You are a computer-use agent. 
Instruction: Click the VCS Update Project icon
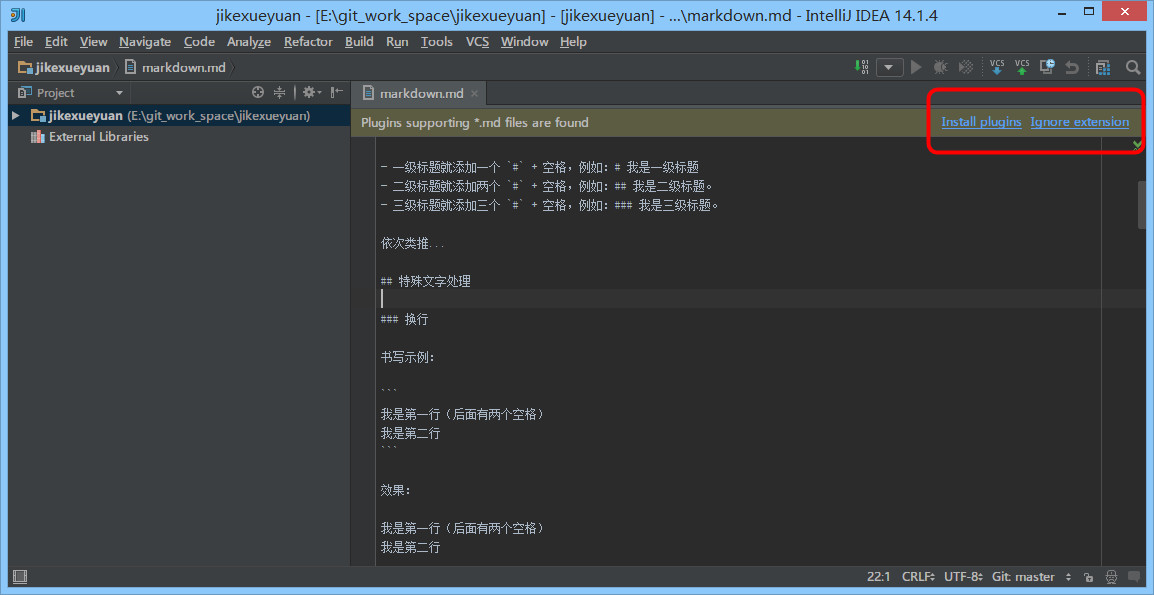coord(997,67)
